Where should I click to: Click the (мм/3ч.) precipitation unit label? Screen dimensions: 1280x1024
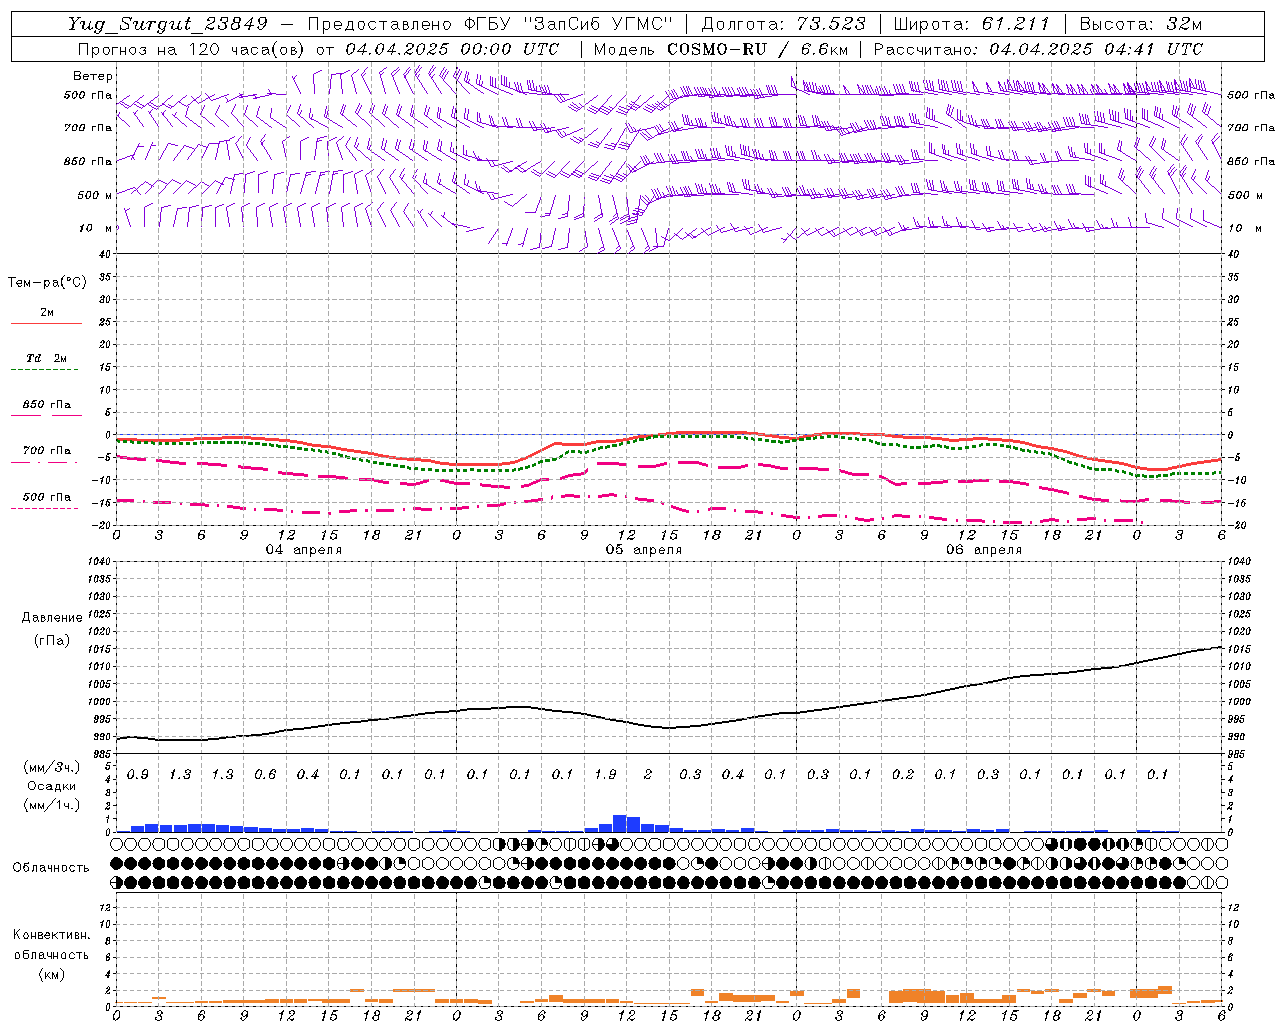(x=52, y=767)
